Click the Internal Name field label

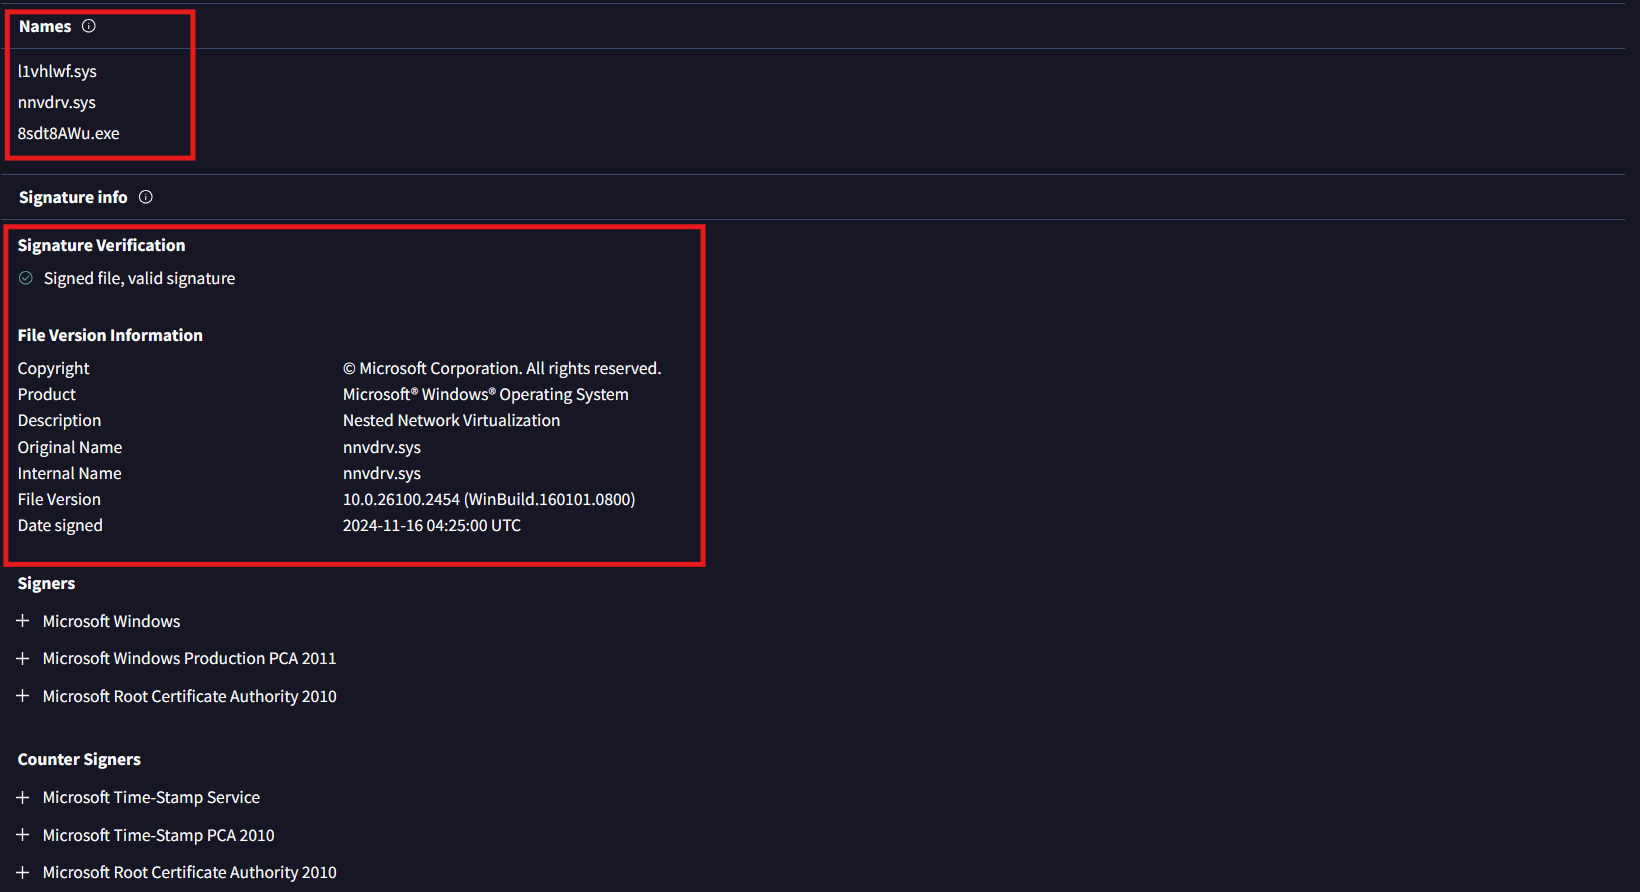pyautogui.click(x=69, y=473)
